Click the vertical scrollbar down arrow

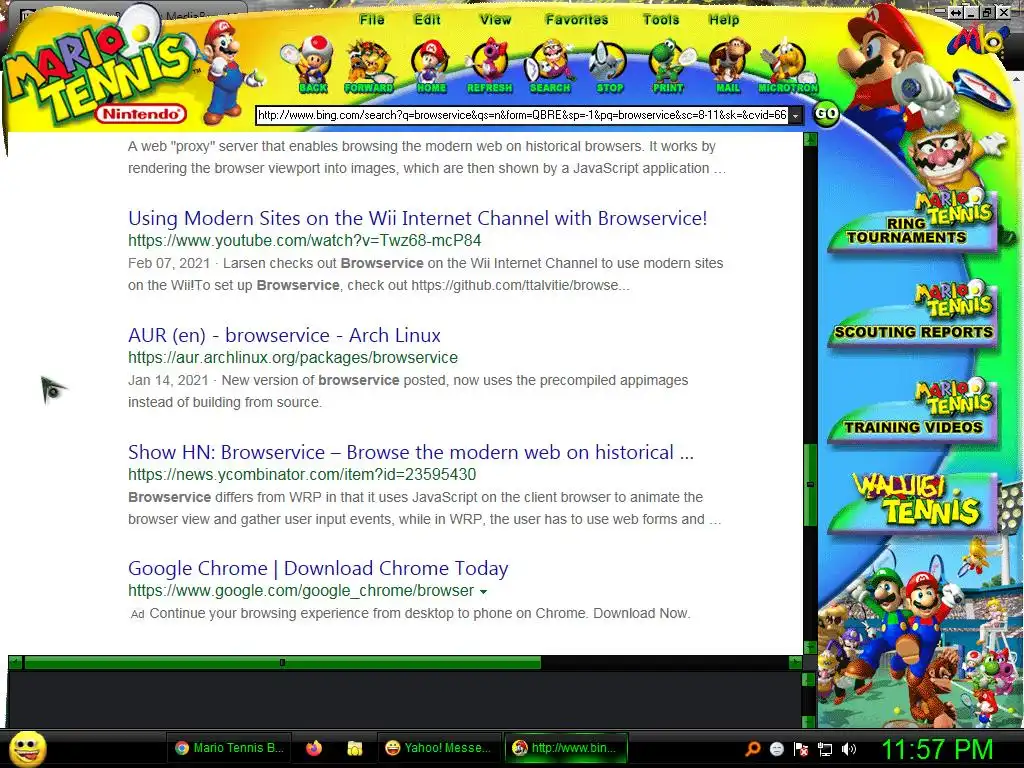(x=810, y=647)
